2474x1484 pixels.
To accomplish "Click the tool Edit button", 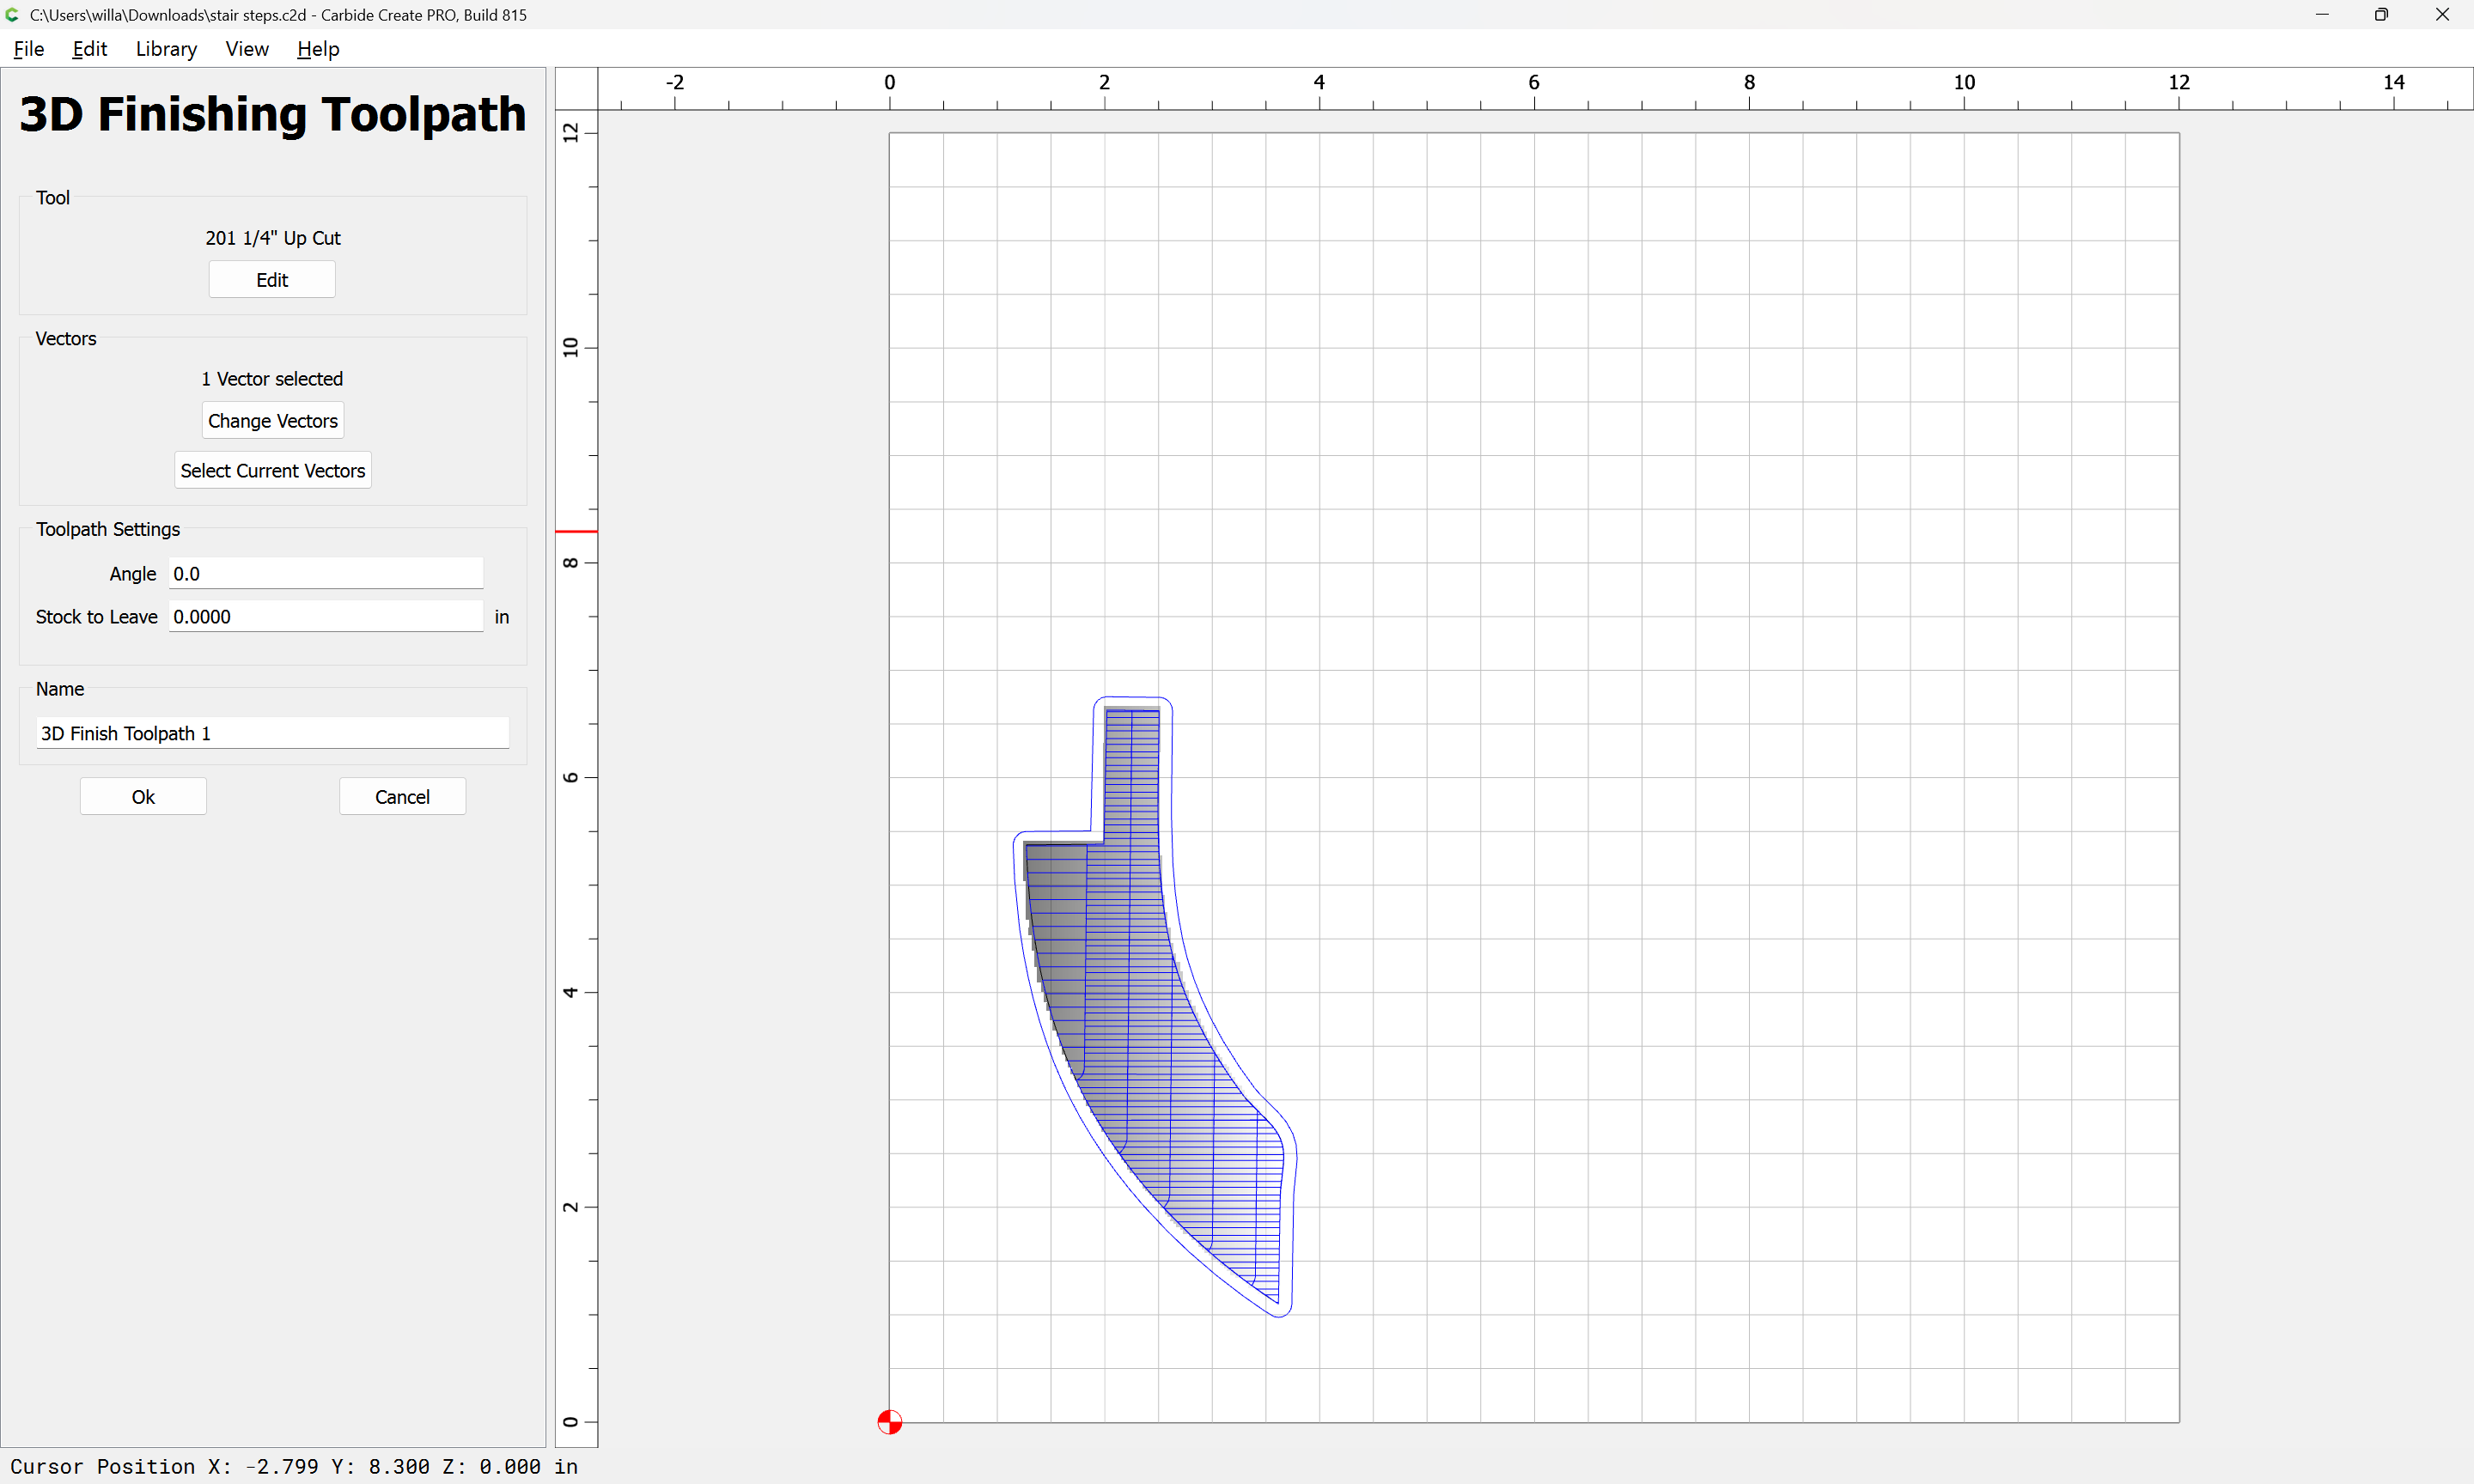I will point(272,280).
